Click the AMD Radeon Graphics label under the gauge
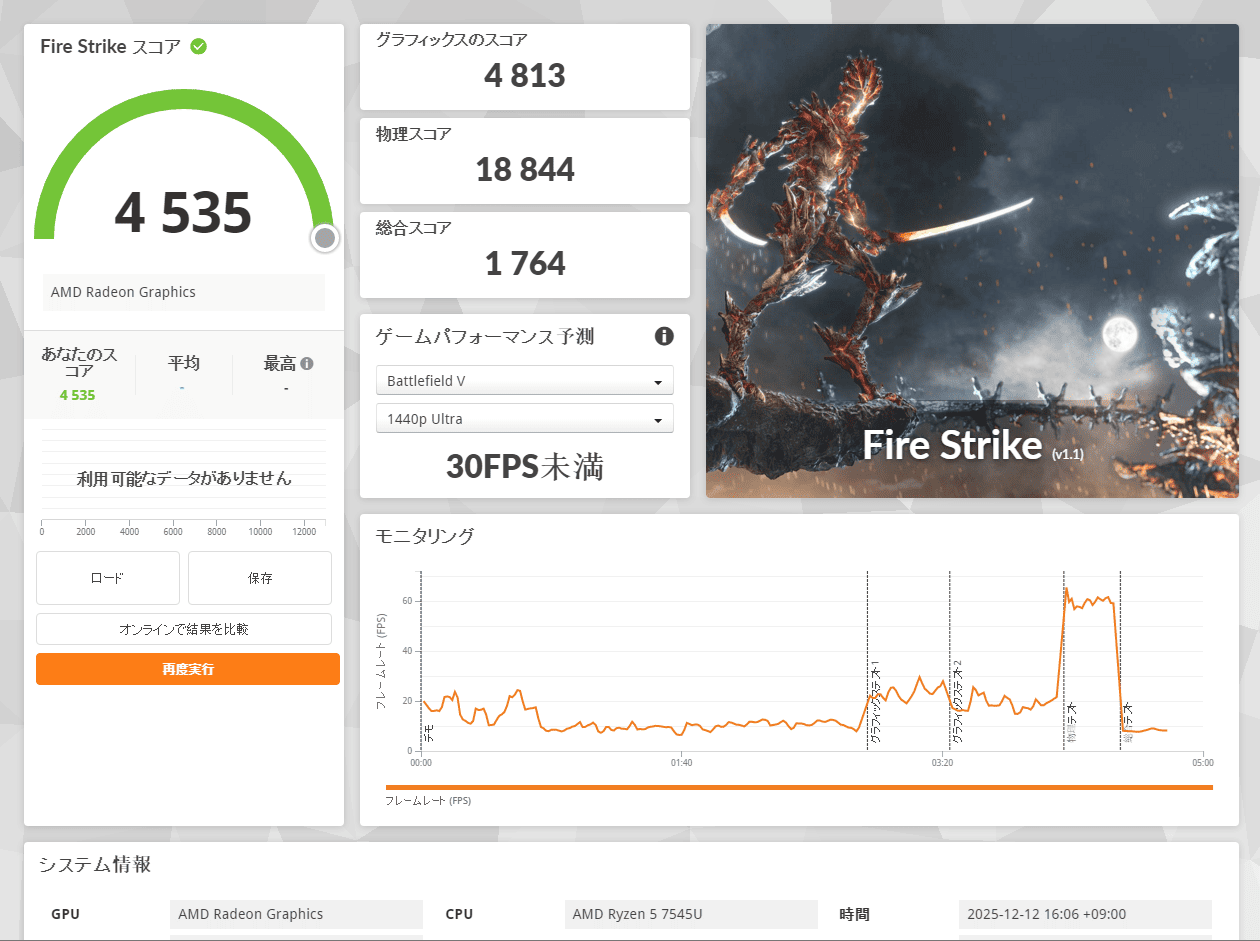The image size is (1260, 941). pos(184,292)
